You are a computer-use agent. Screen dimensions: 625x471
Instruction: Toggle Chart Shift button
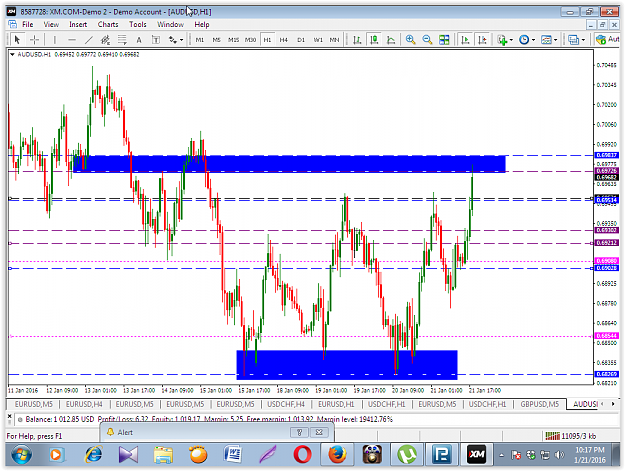[x=482, y=39]
